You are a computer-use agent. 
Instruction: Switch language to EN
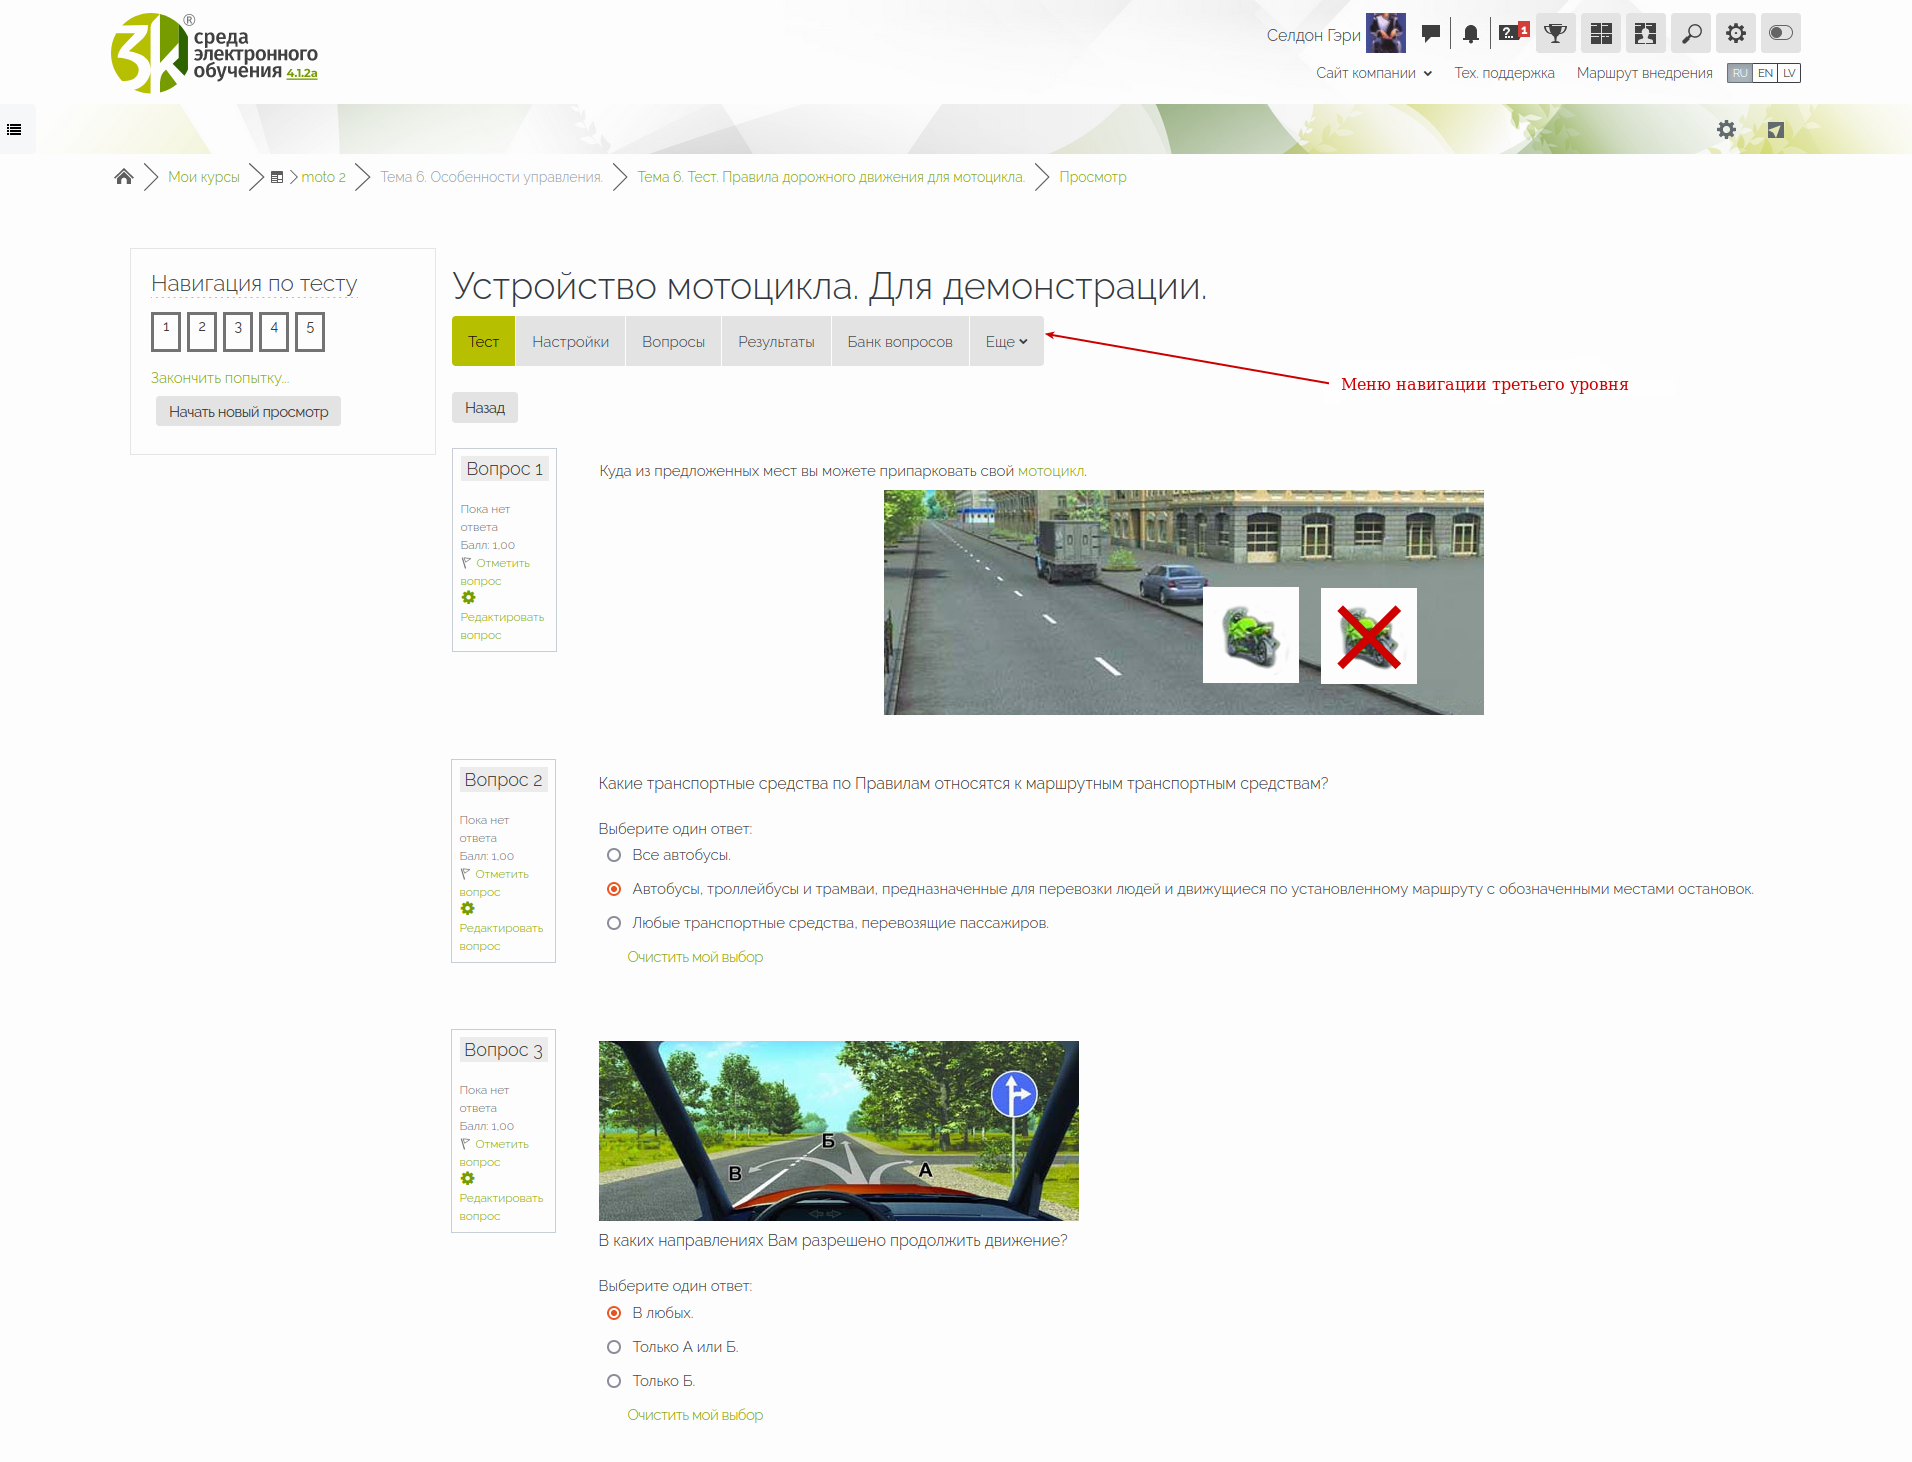tap(1765, 73)
